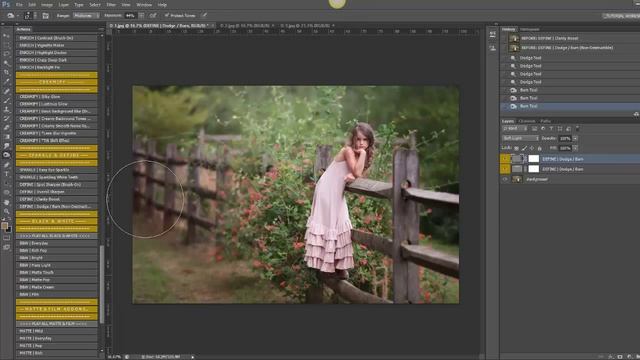Screen dimensions: 640x360
Task: Select the Crop tool
Action: (7, 73)
